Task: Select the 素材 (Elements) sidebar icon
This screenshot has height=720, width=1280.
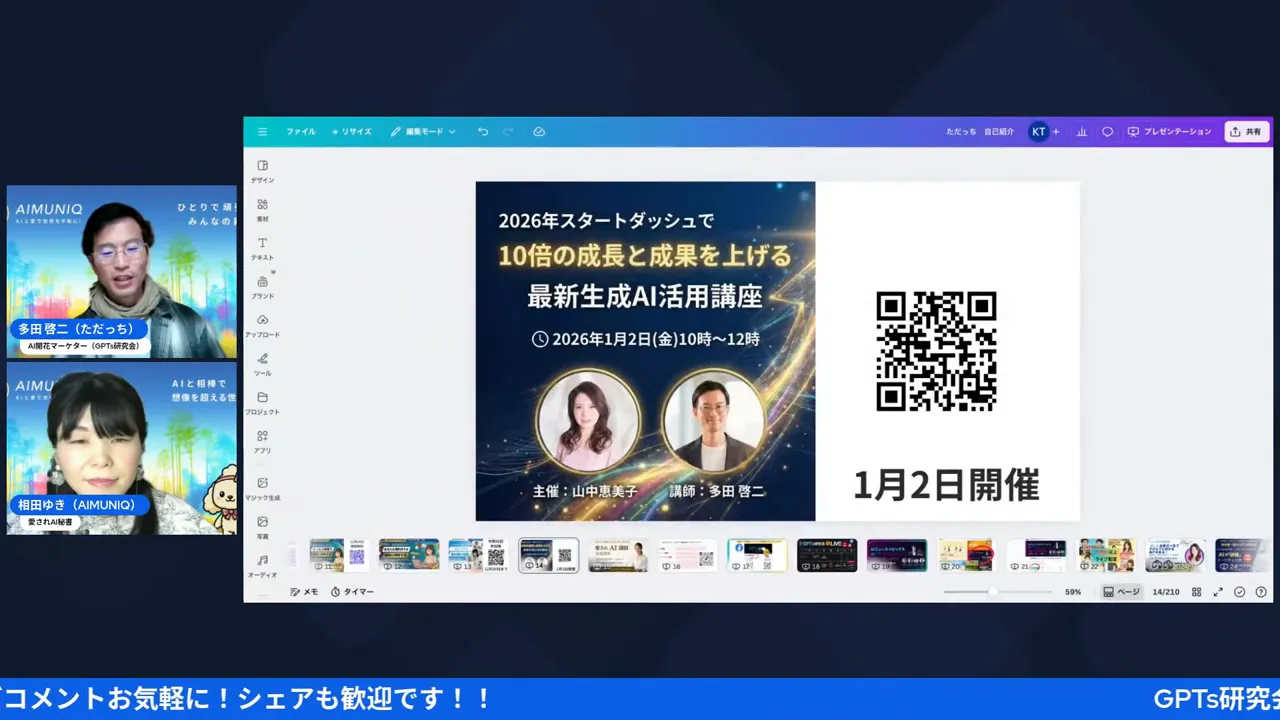Action: pyautogui.click(x=262, y=207)
